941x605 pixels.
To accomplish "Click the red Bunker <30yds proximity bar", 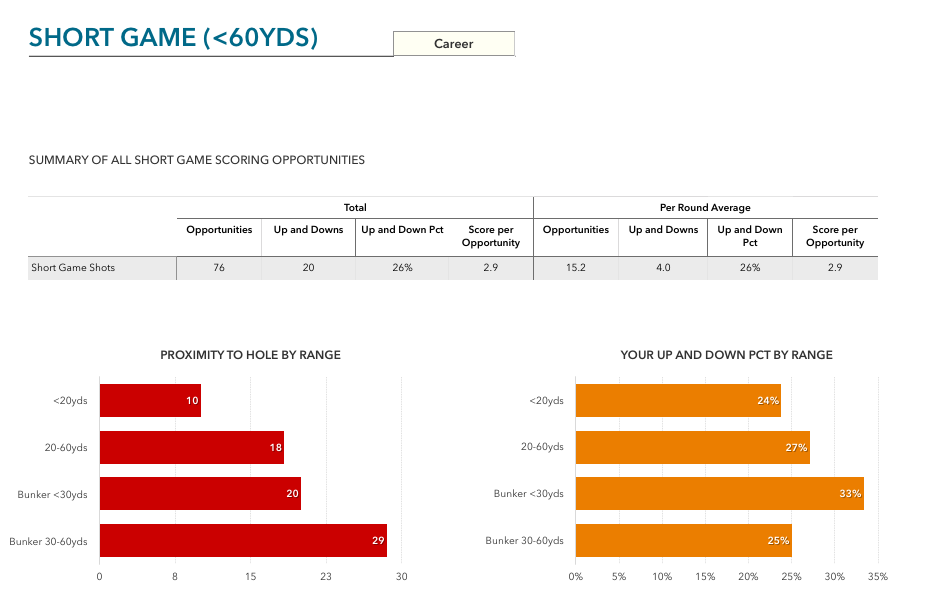I will [x=200, y=493].
